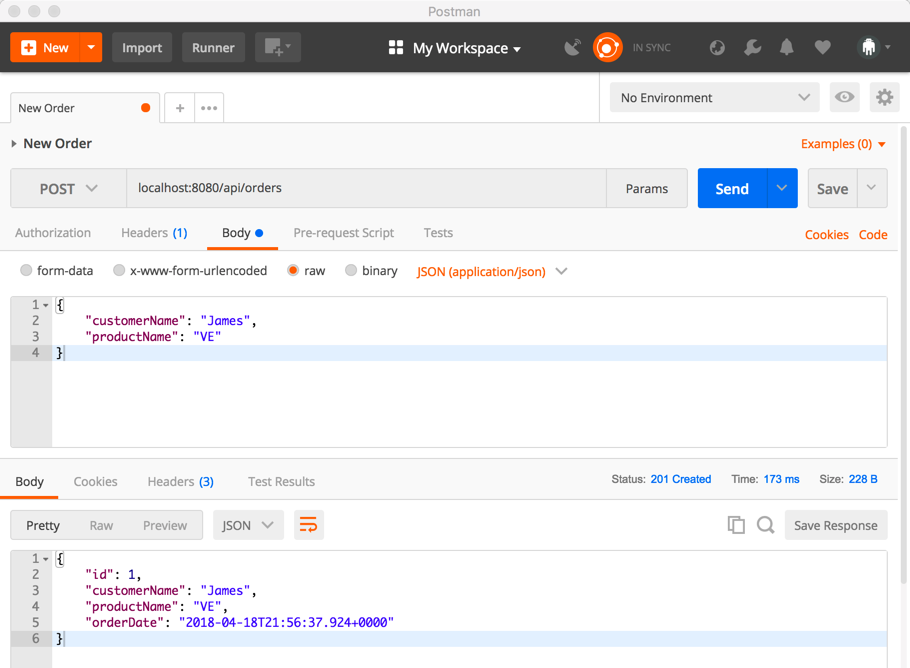Screen dimensions: 910x668
Task: Open the Test Results tab
Action: pyautogui.click(x=281, y=482)
